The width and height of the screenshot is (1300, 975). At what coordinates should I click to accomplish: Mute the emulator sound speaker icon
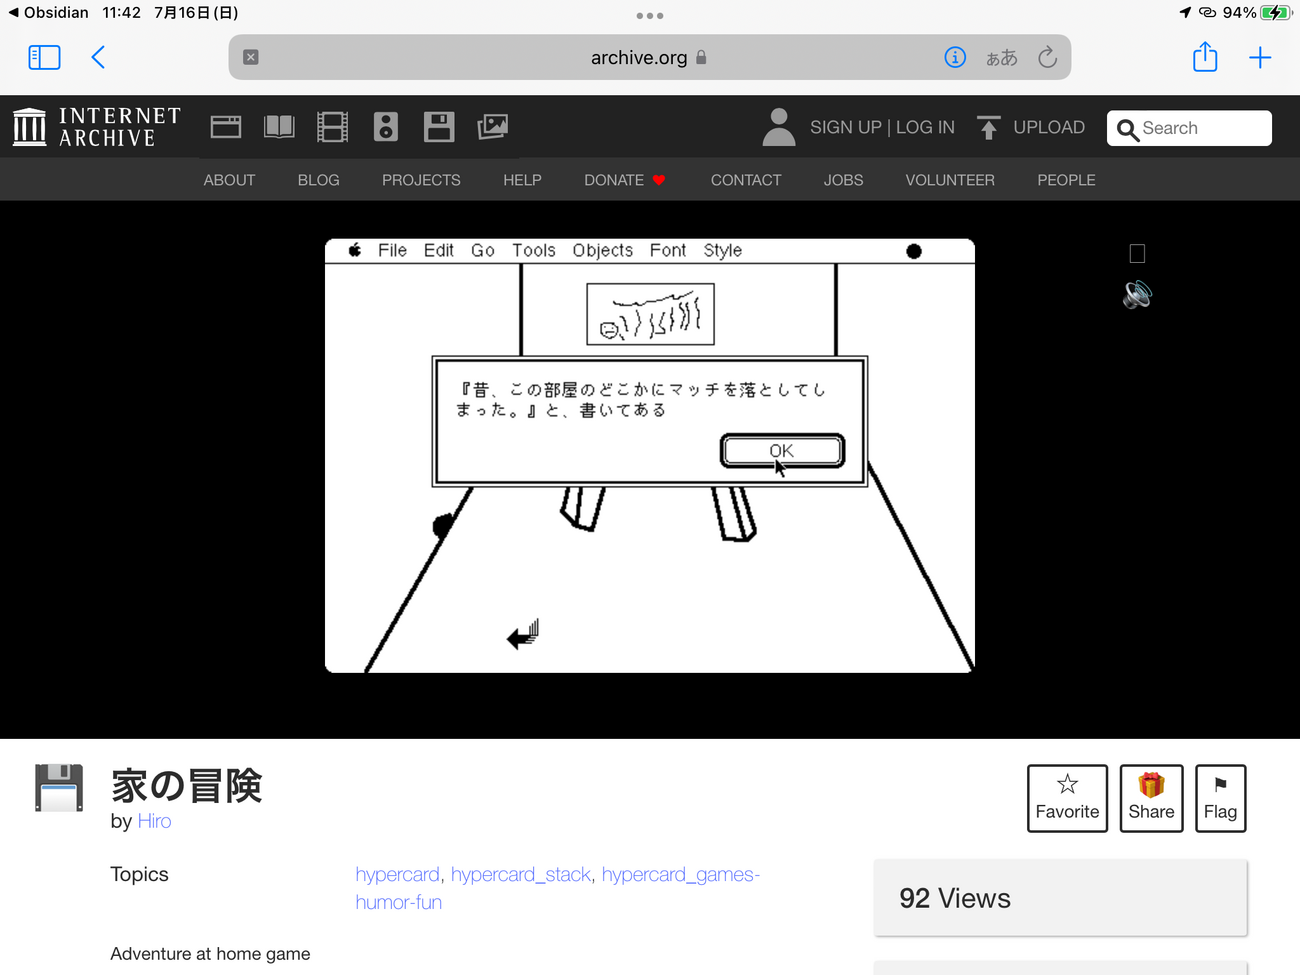(x=1137, y=295)
